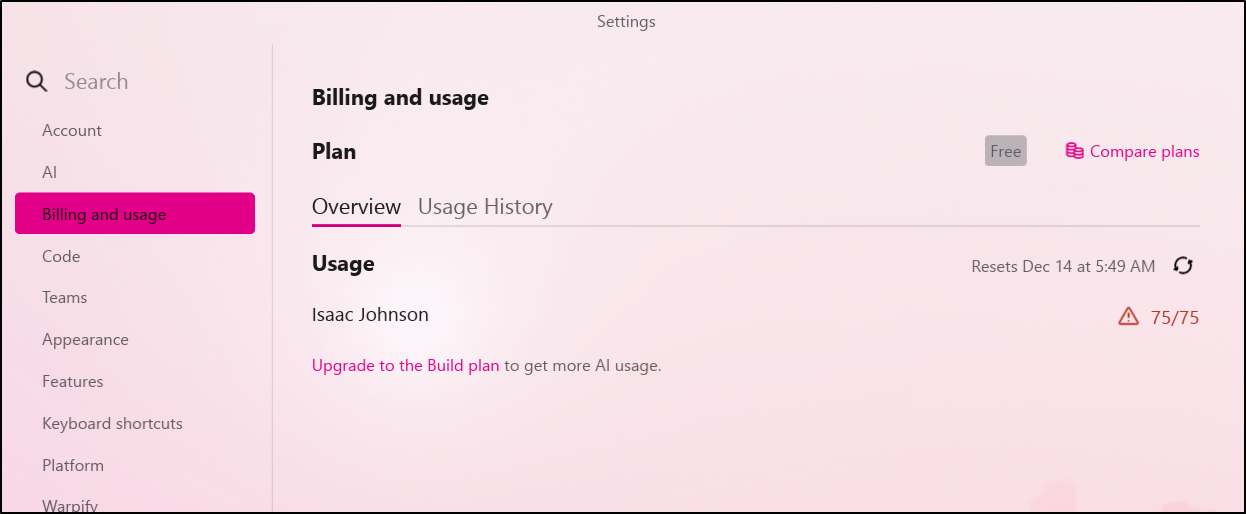Click the Compare plans coins icon
This screenshot has height=514, width=1246.
pyautogui.click(x=1075, y=152)
